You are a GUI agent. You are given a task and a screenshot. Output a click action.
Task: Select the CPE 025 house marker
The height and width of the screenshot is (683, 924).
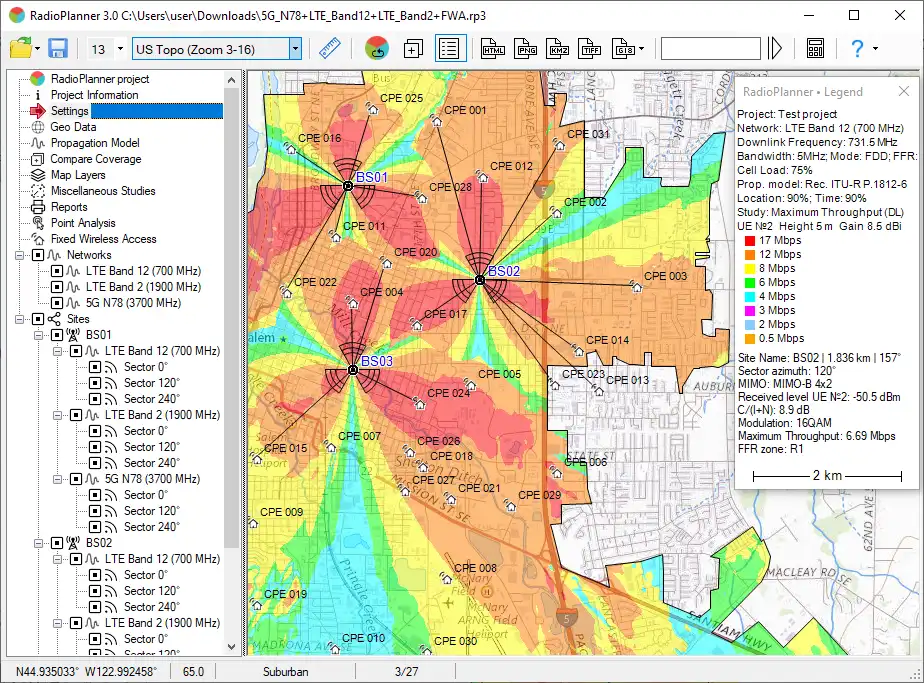click(x=372, y=108)
